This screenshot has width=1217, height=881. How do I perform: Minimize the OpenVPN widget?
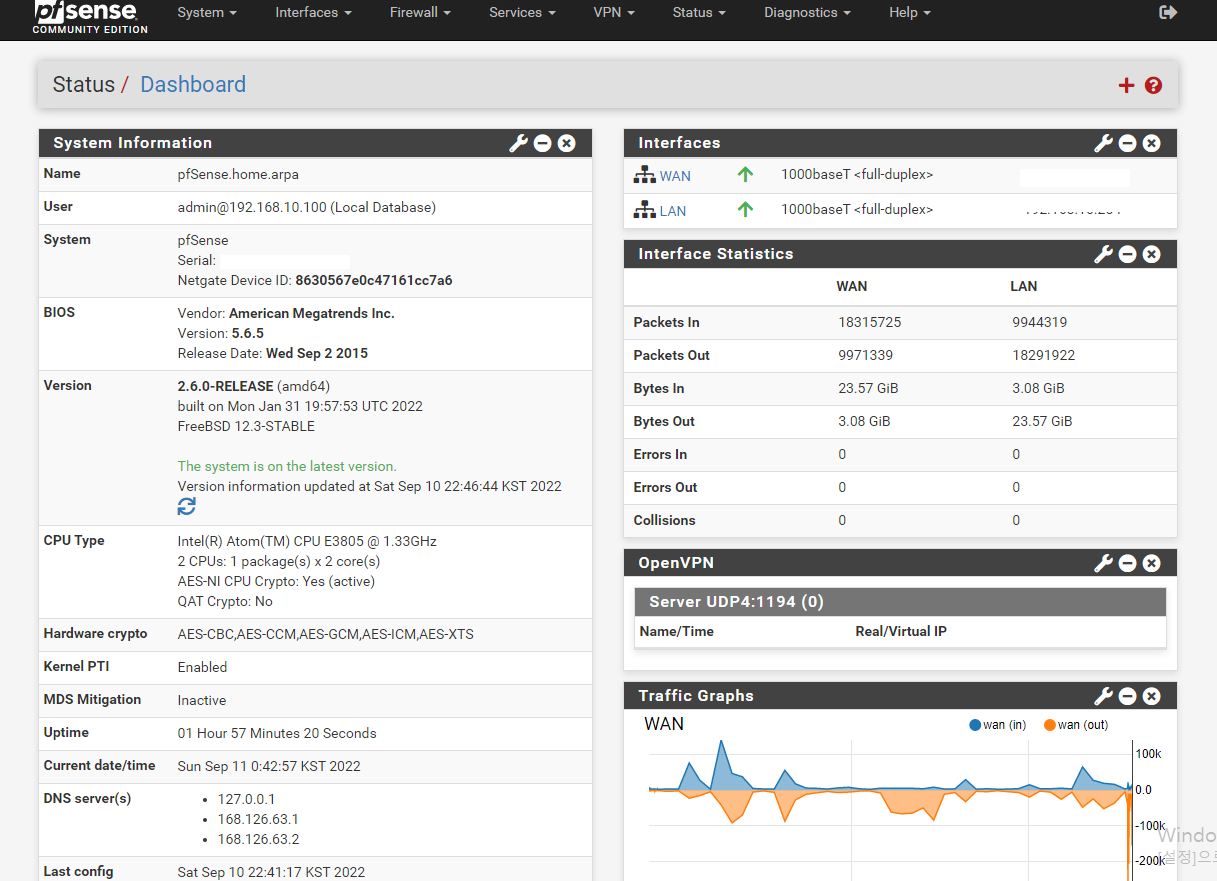point(1128,563)
